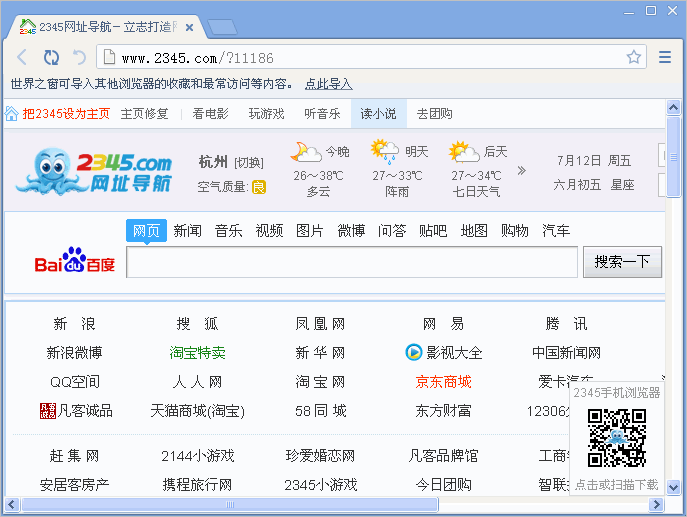687x517 pixels.
Task: Click 把2345设为主页 link
Action: (66, 113)
